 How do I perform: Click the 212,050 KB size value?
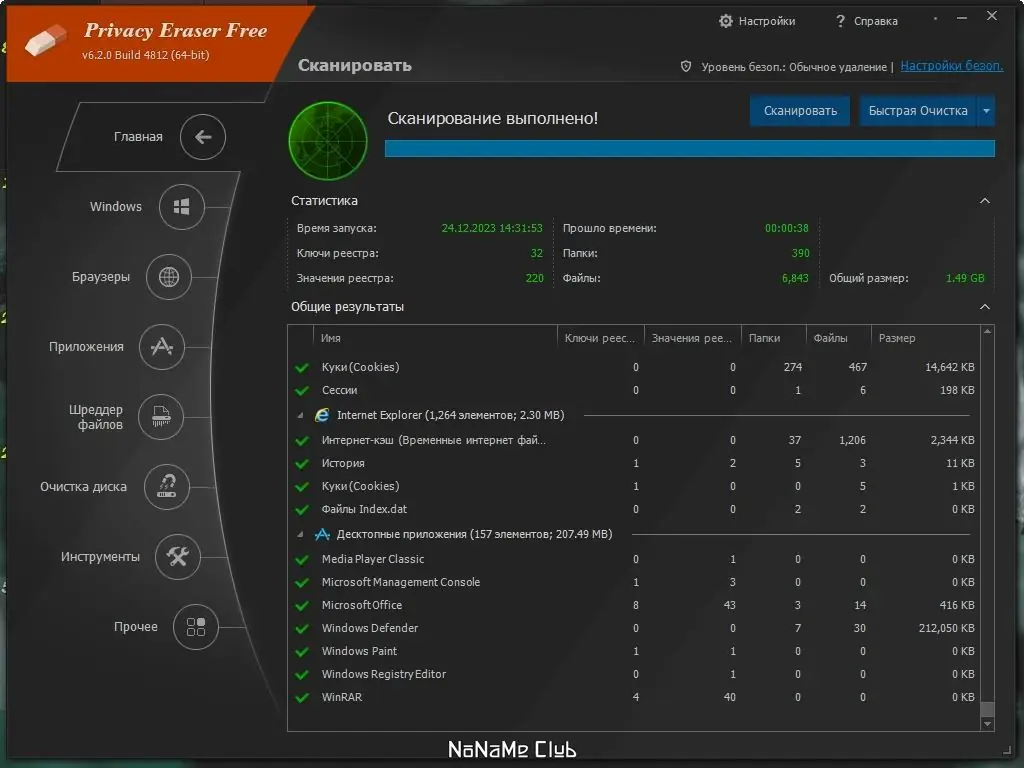pyautogui.click(x=946, y=628)
